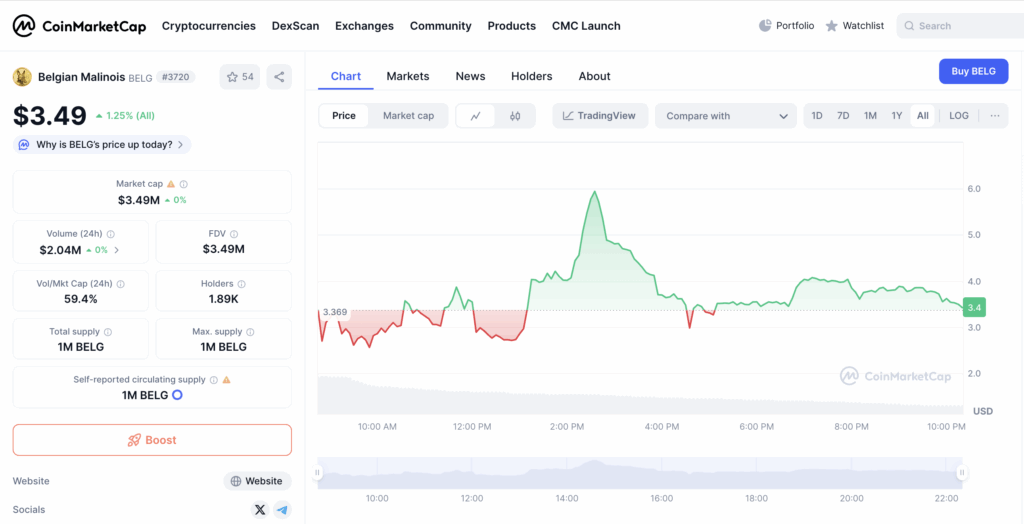Star Belgian Malinois to add to watchlist

[x=240, y=77]
